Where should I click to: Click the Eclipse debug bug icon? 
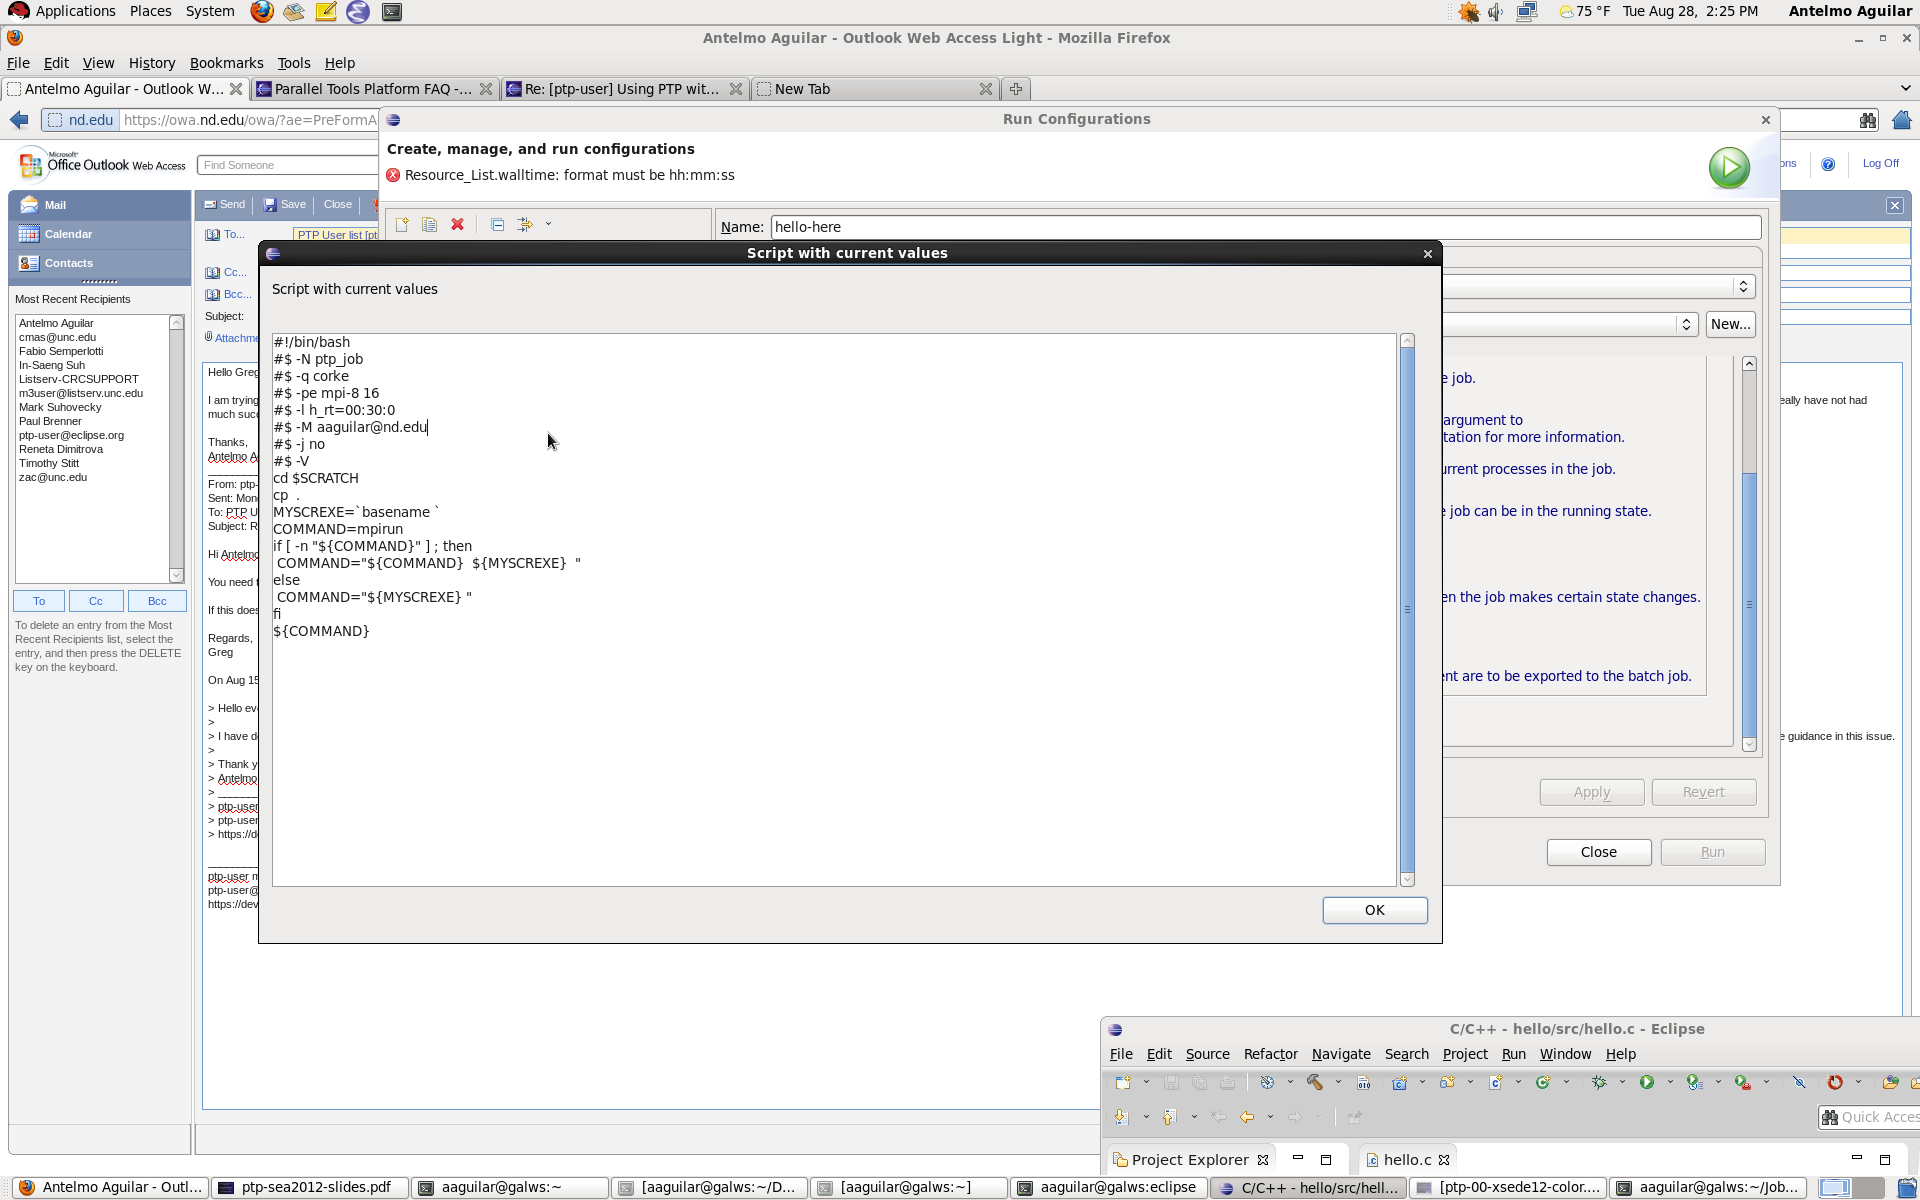(x=1598, y=1082)
